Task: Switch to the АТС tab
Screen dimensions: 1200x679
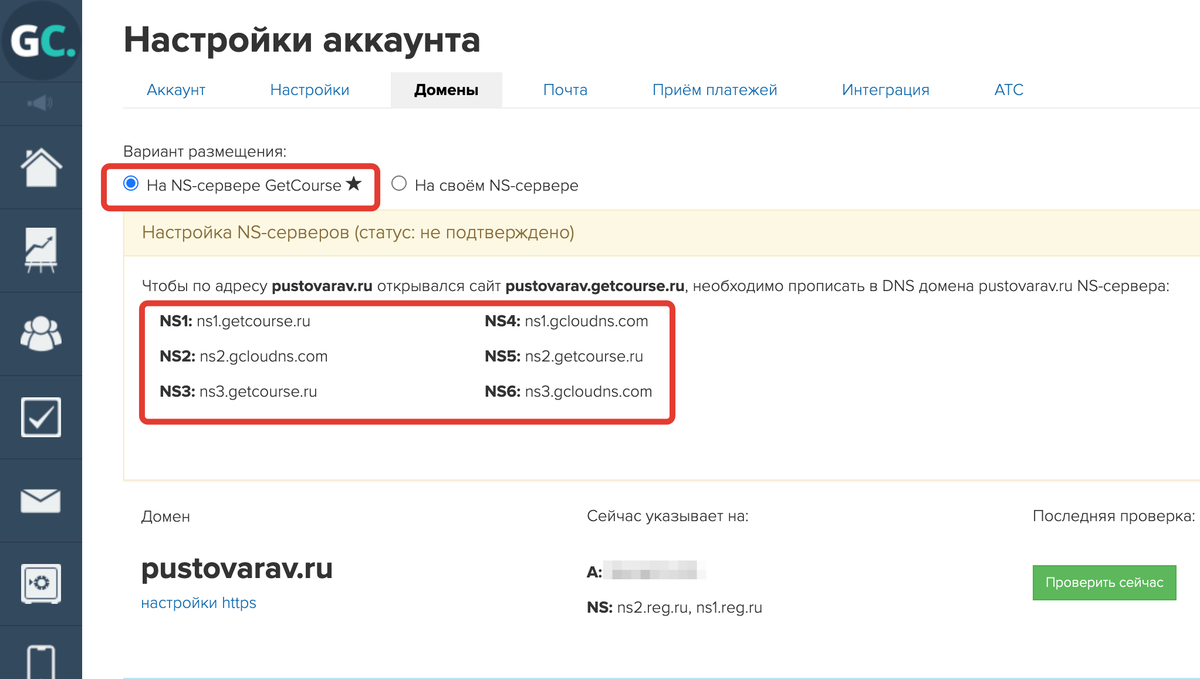Action: tap(1009, 90)
